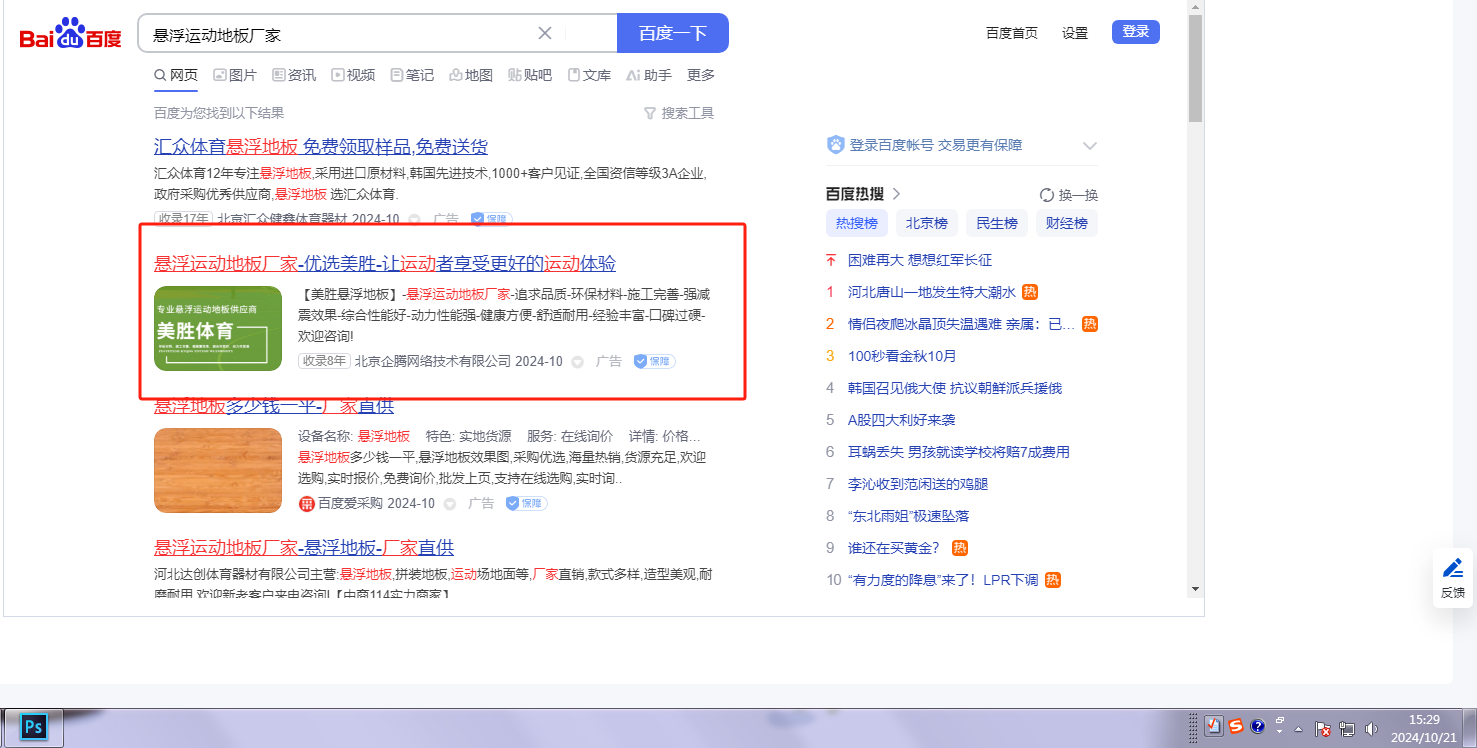Expand the 登录百度帐号 panel chevron
Viewport: 1477px width, 748px height.
pos(1090,146)
